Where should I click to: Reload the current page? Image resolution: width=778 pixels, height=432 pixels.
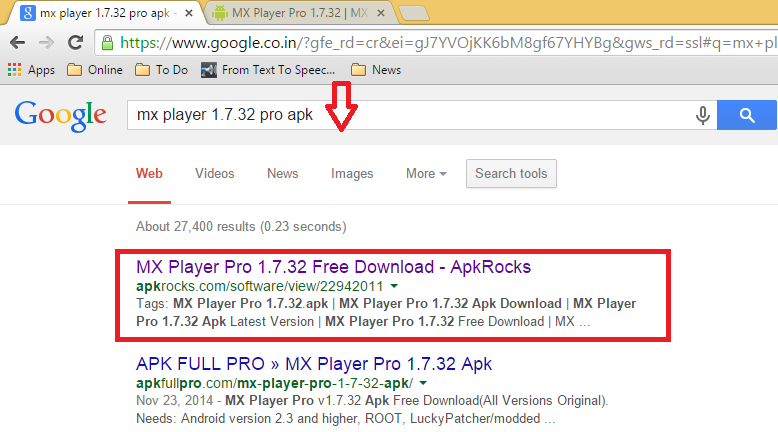click(x=75, y=43)
